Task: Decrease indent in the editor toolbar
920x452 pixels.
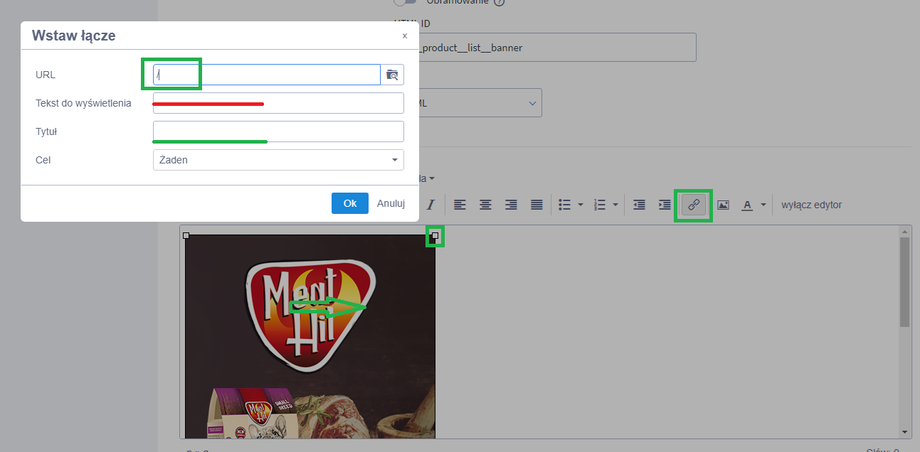Action: (639, 205)
